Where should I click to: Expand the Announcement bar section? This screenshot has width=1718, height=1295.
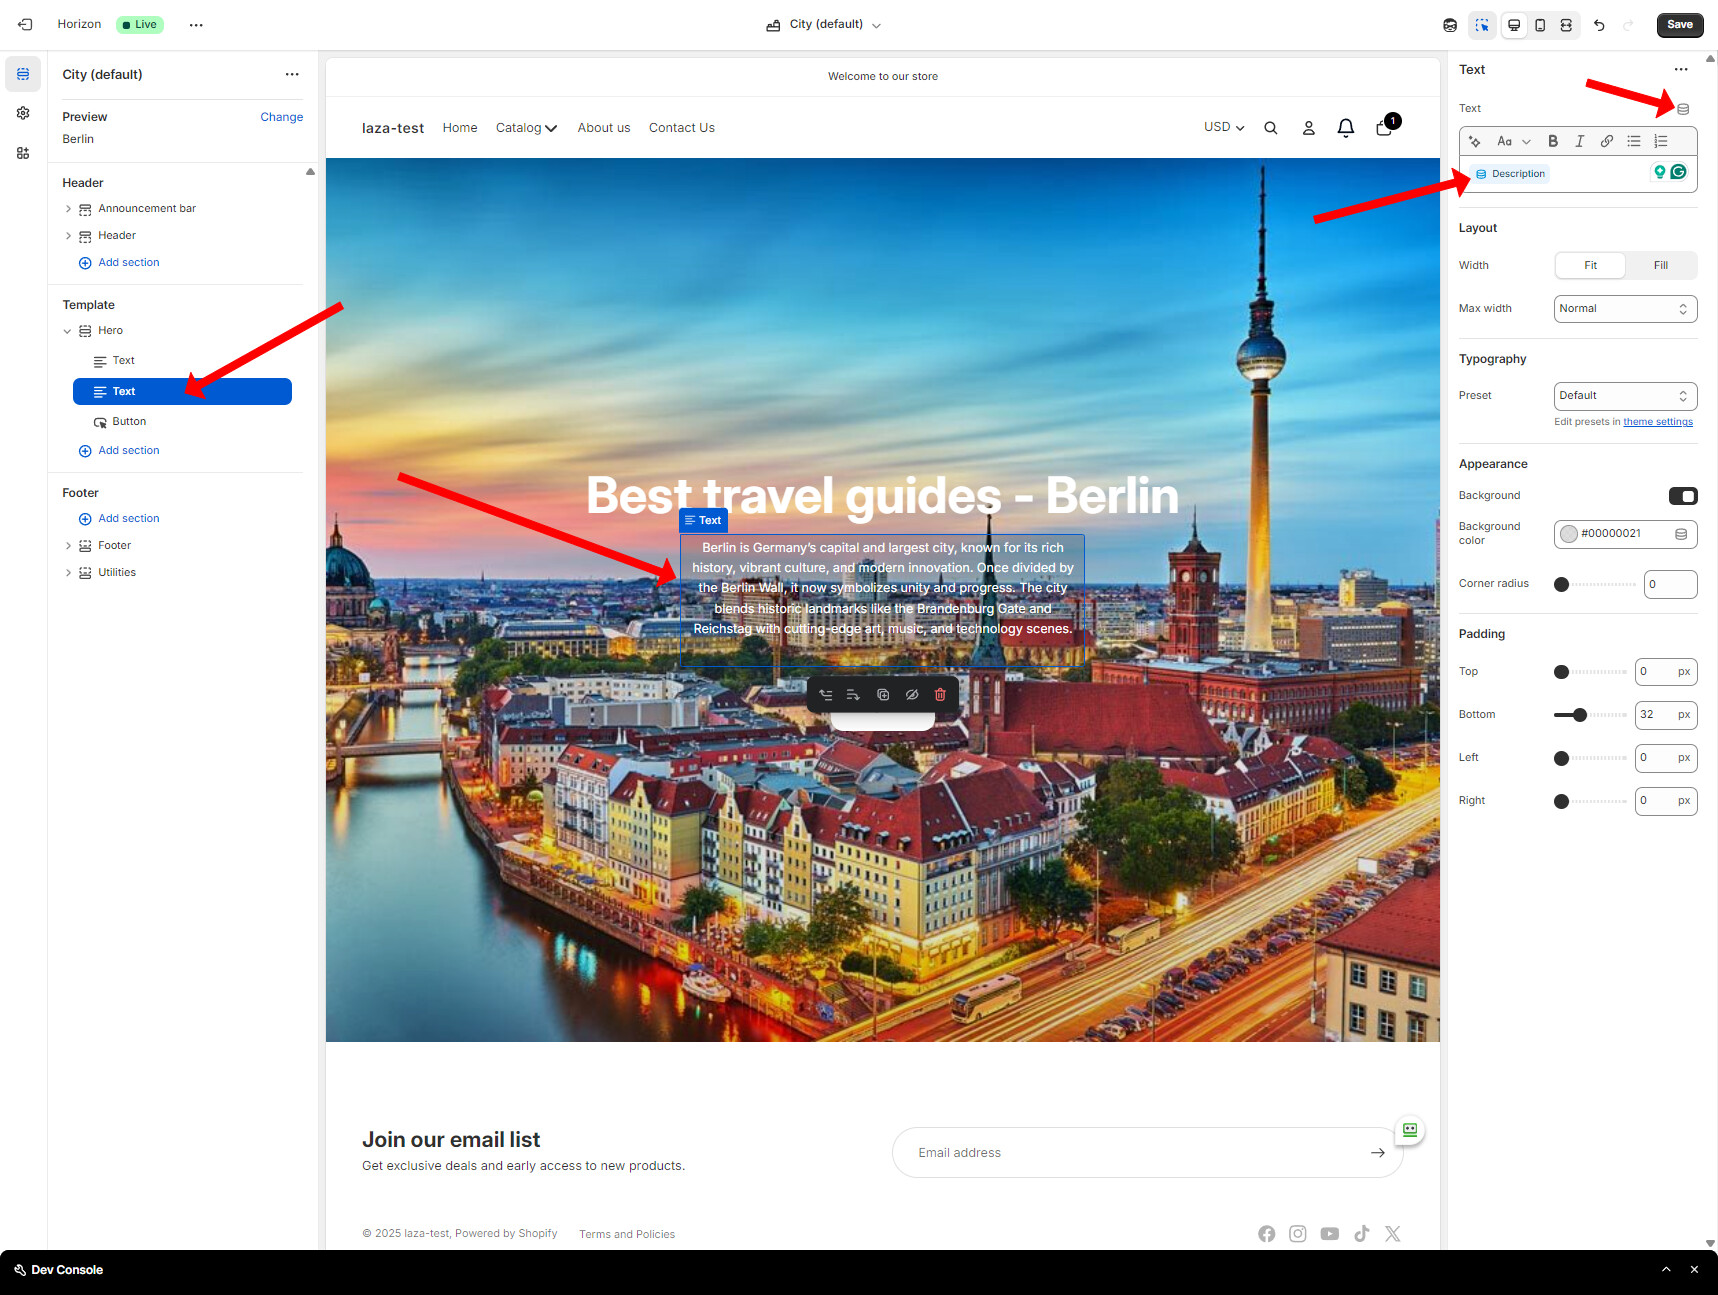68,209
